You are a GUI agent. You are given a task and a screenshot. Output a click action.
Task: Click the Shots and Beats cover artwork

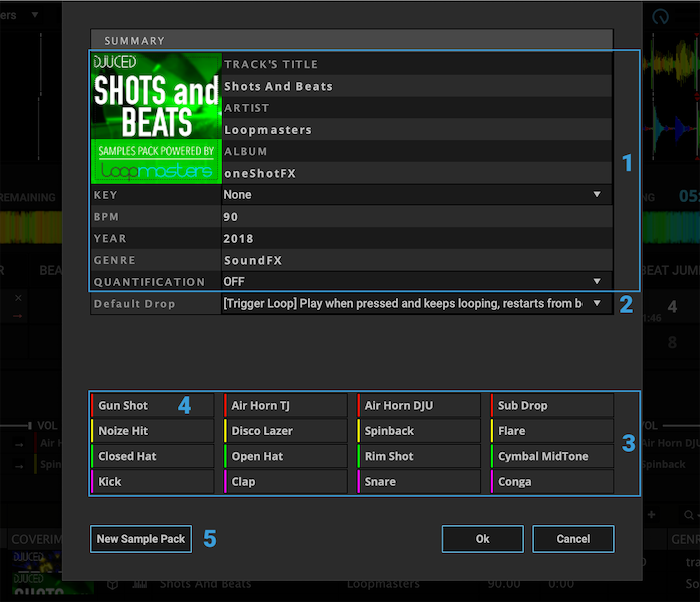(x=156, y=118)
